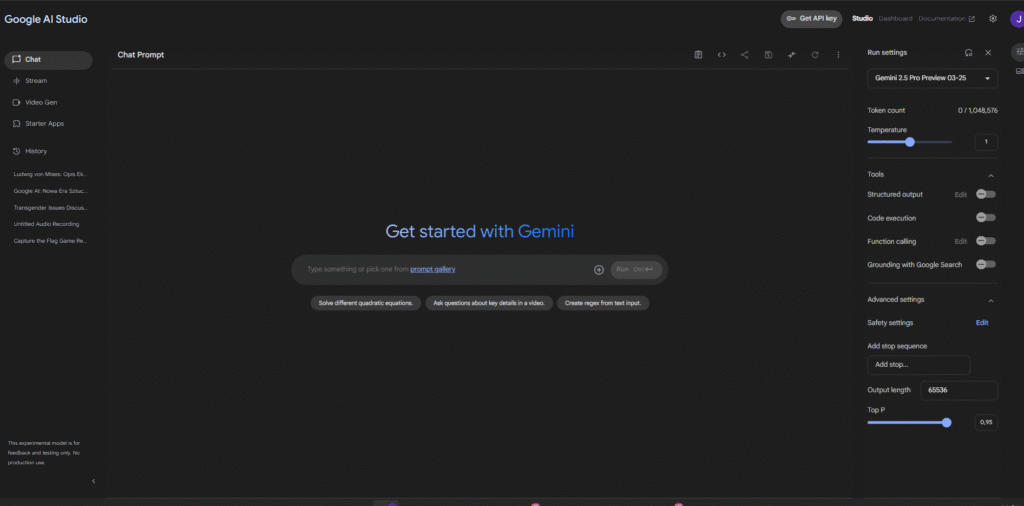Click the Top P value box

[x=986, y=422]
